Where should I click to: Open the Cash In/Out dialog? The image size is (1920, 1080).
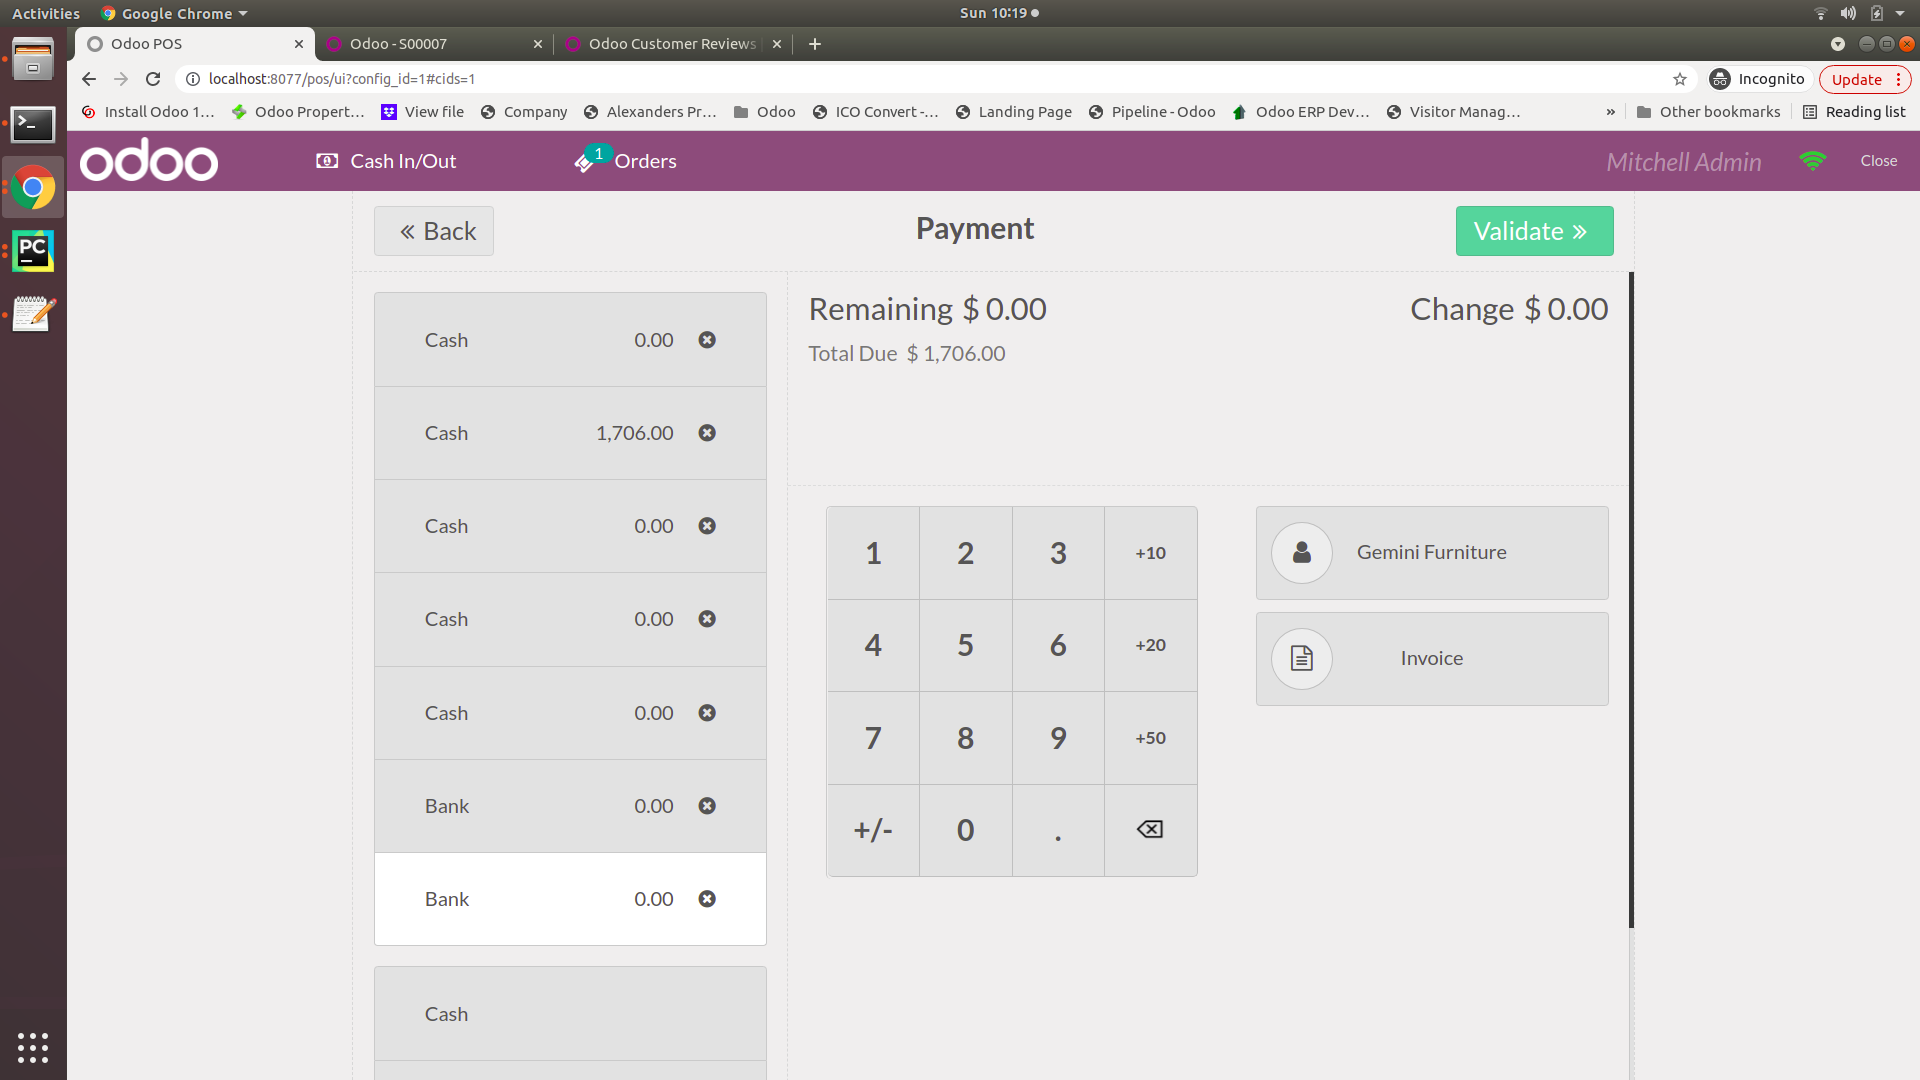[385, 160]
